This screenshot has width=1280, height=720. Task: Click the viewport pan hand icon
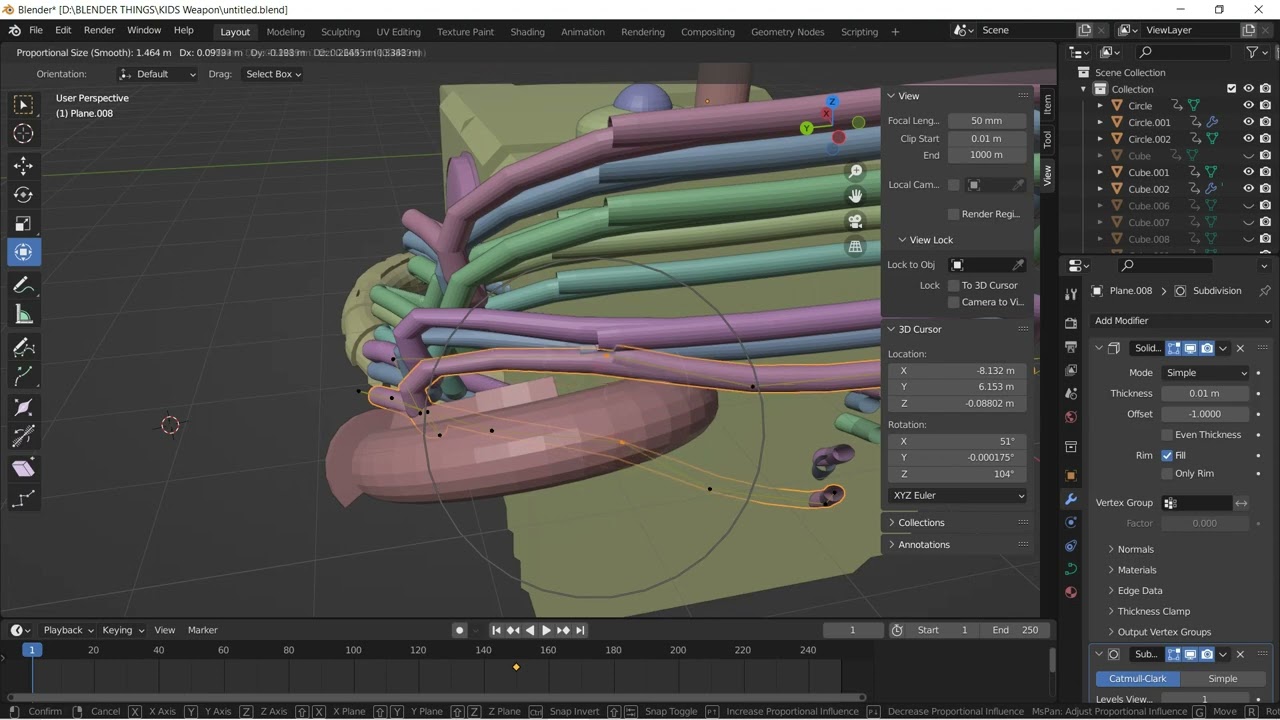pos(855,196)
